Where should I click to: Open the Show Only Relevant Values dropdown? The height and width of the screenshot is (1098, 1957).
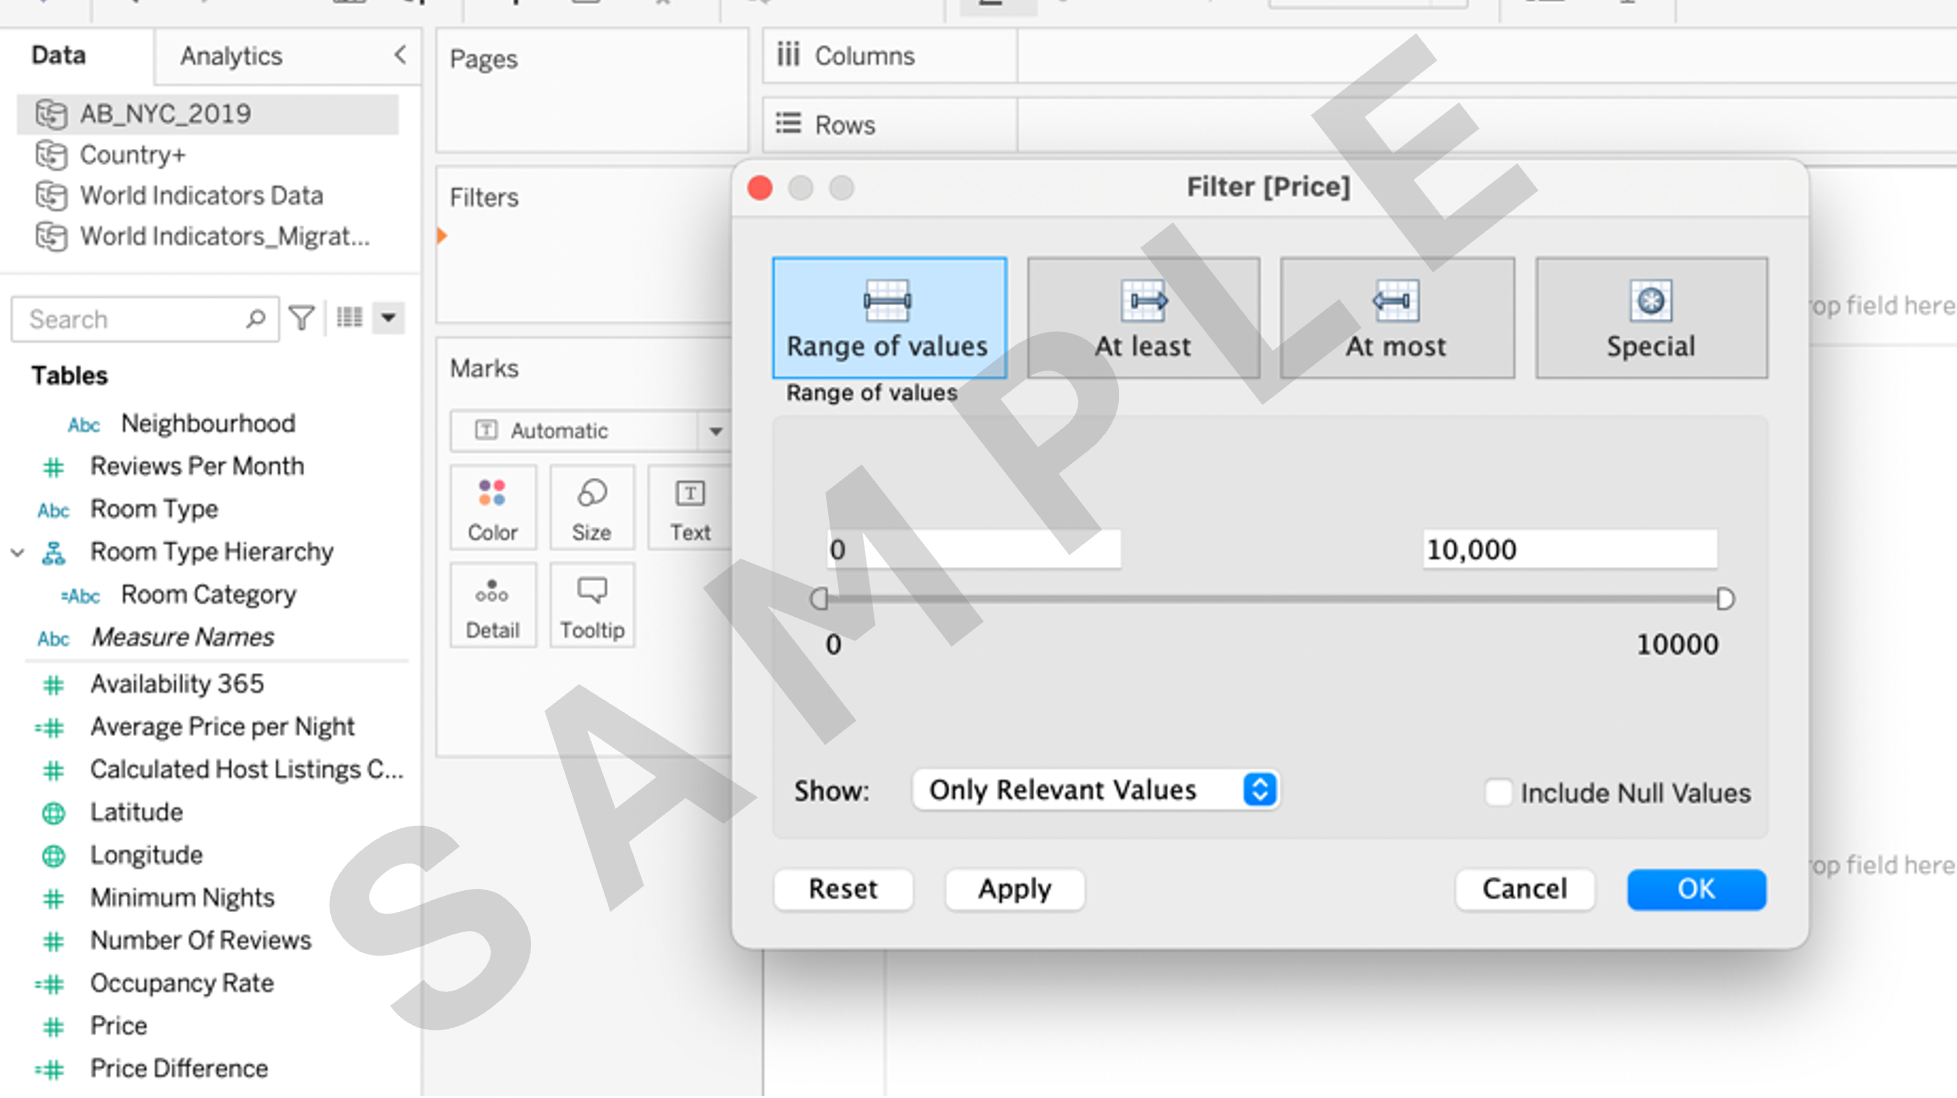(1095, 790)
